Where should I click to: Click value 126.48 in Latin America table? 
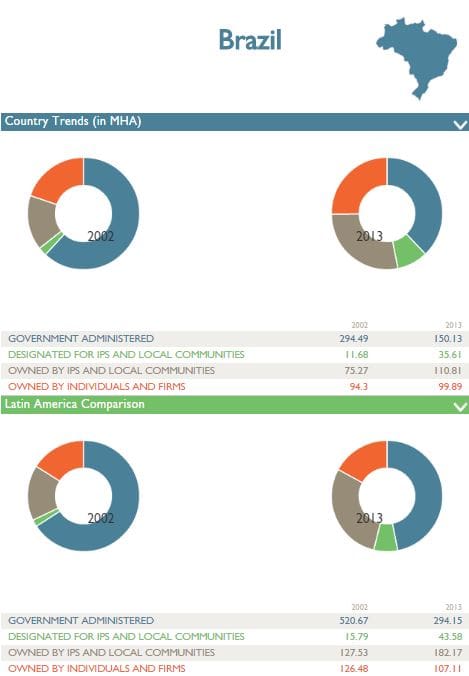[x=354, y=669]
